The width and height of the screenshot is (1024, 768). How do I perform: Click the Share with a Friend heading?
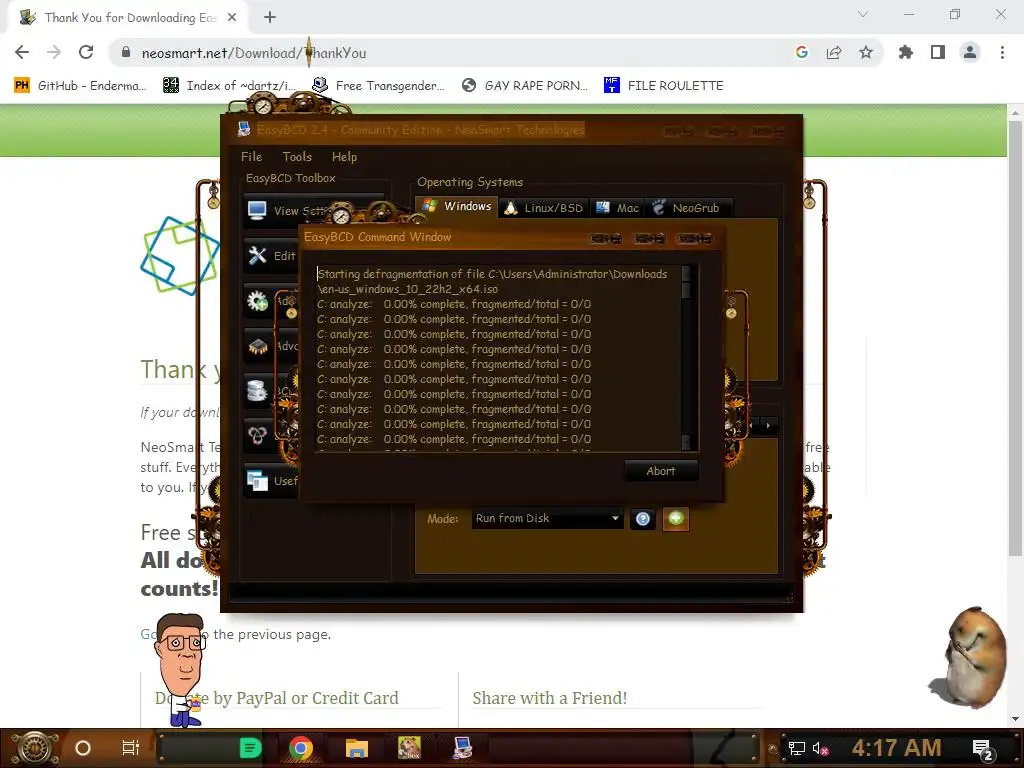[x=550, y=698]
